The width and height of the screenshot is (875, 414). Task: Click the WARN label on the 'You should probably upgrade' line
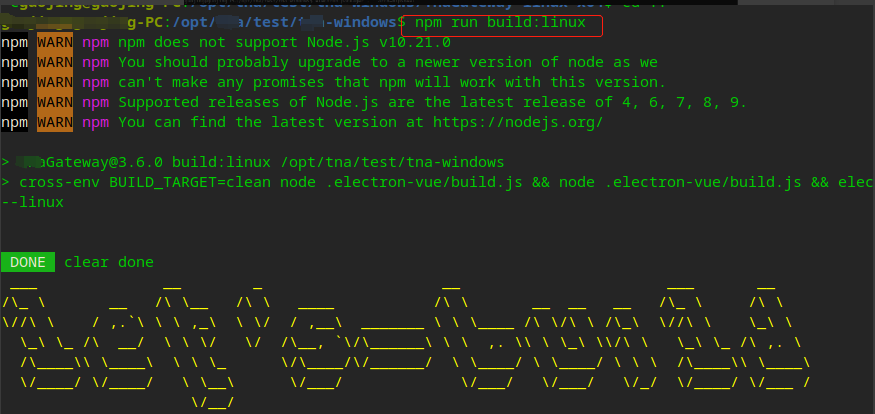55,62
